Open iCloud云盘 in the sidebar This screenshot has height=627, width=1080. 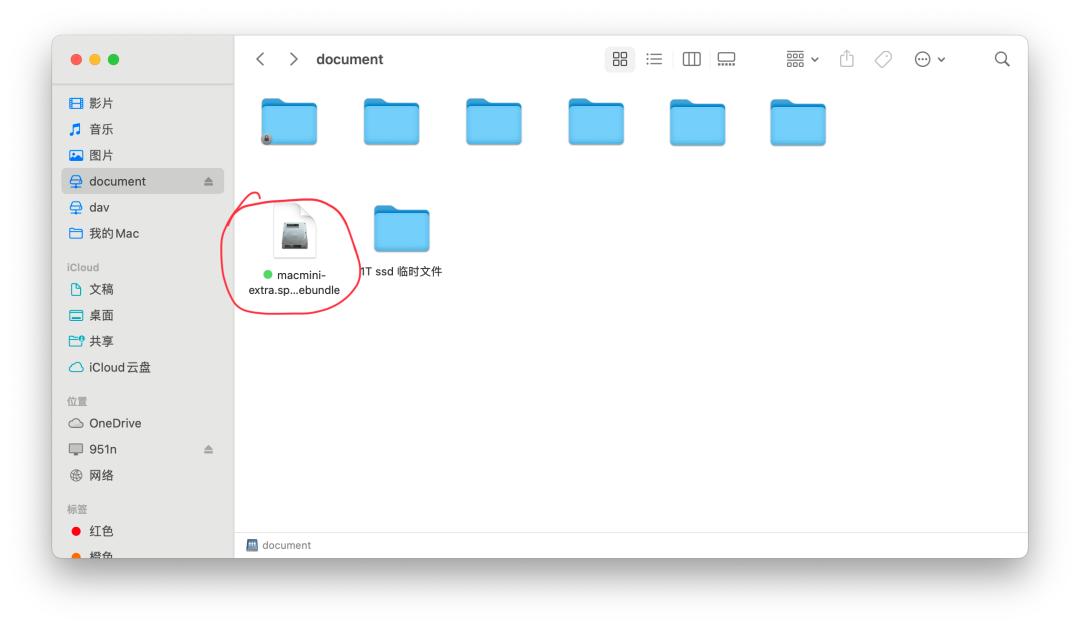coord(143,367)
